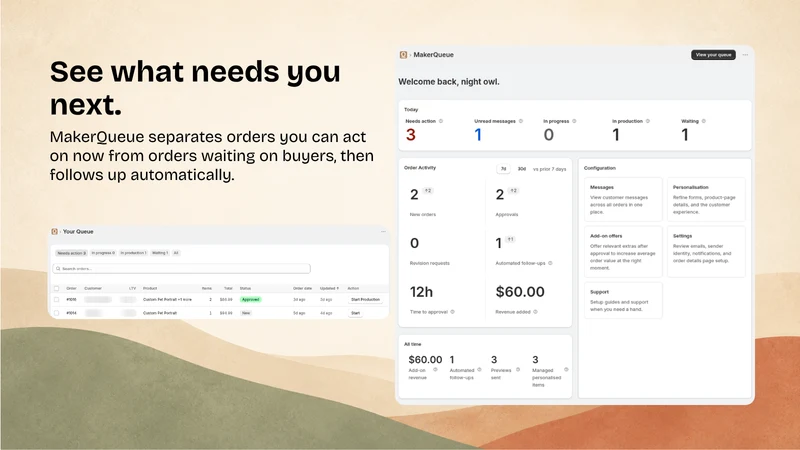Switch Order Activity to 30d range
The height and width of the screenshot is (450, 800).
pyautogui.click(x=521, y=169)
